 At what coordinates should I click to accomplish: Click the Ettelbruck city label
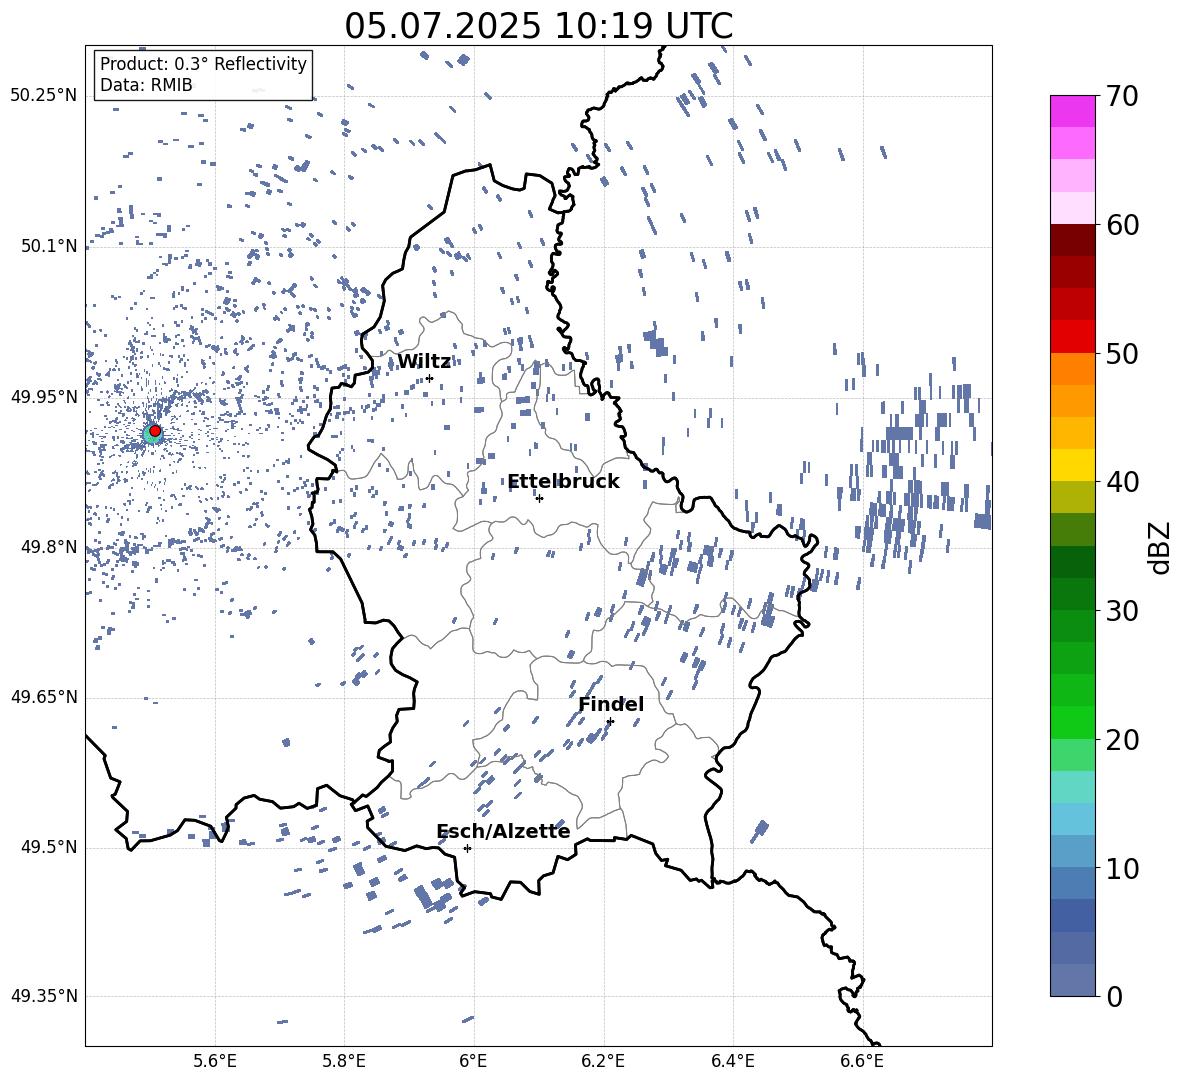click(563, 482)
